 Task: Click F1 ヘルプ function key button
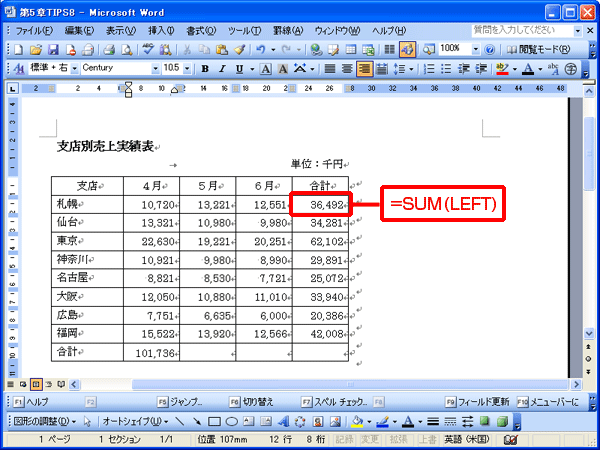[x=31, y=402]
